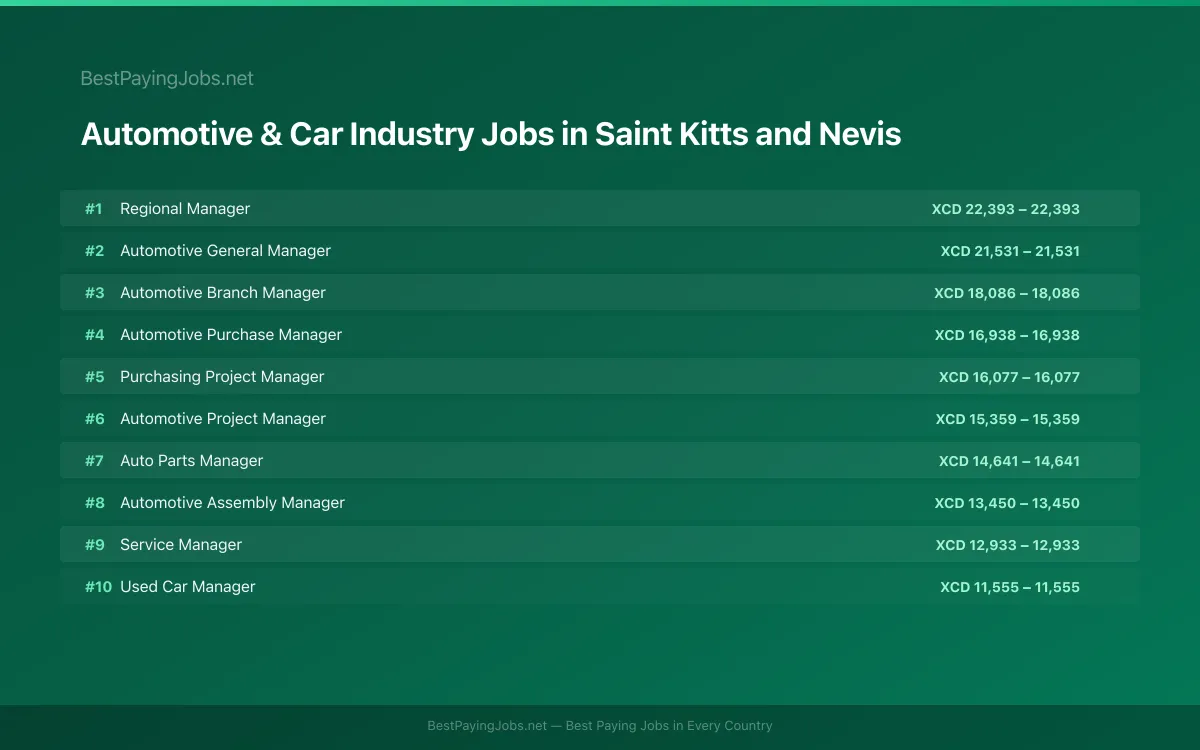Click the #8 rank number
Image resolution: width=1200 pixels, height=750 pixels.
click(x=94, y=503)
